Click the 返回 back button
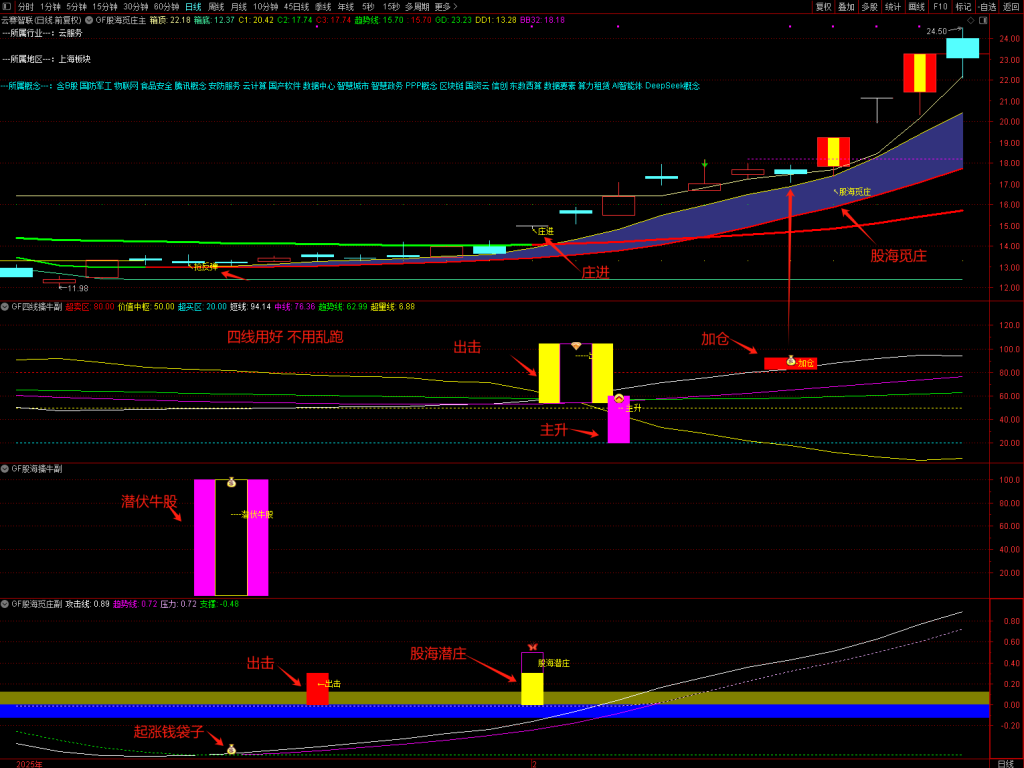The height and width of the screenshot is (768, 1024). (1011, 6)
